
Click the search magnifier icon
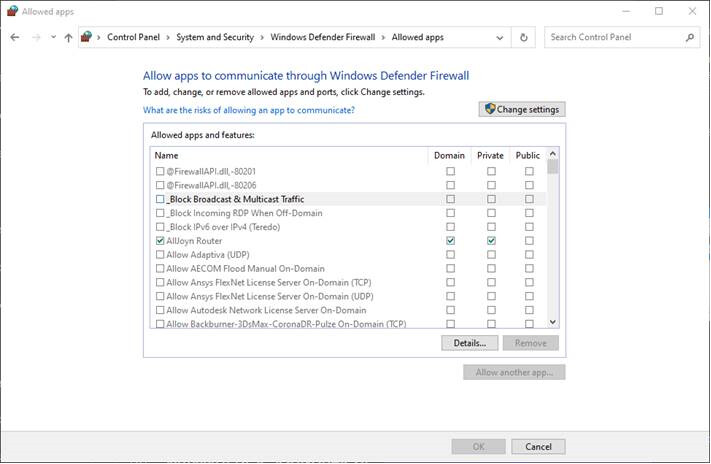(690, 37)
